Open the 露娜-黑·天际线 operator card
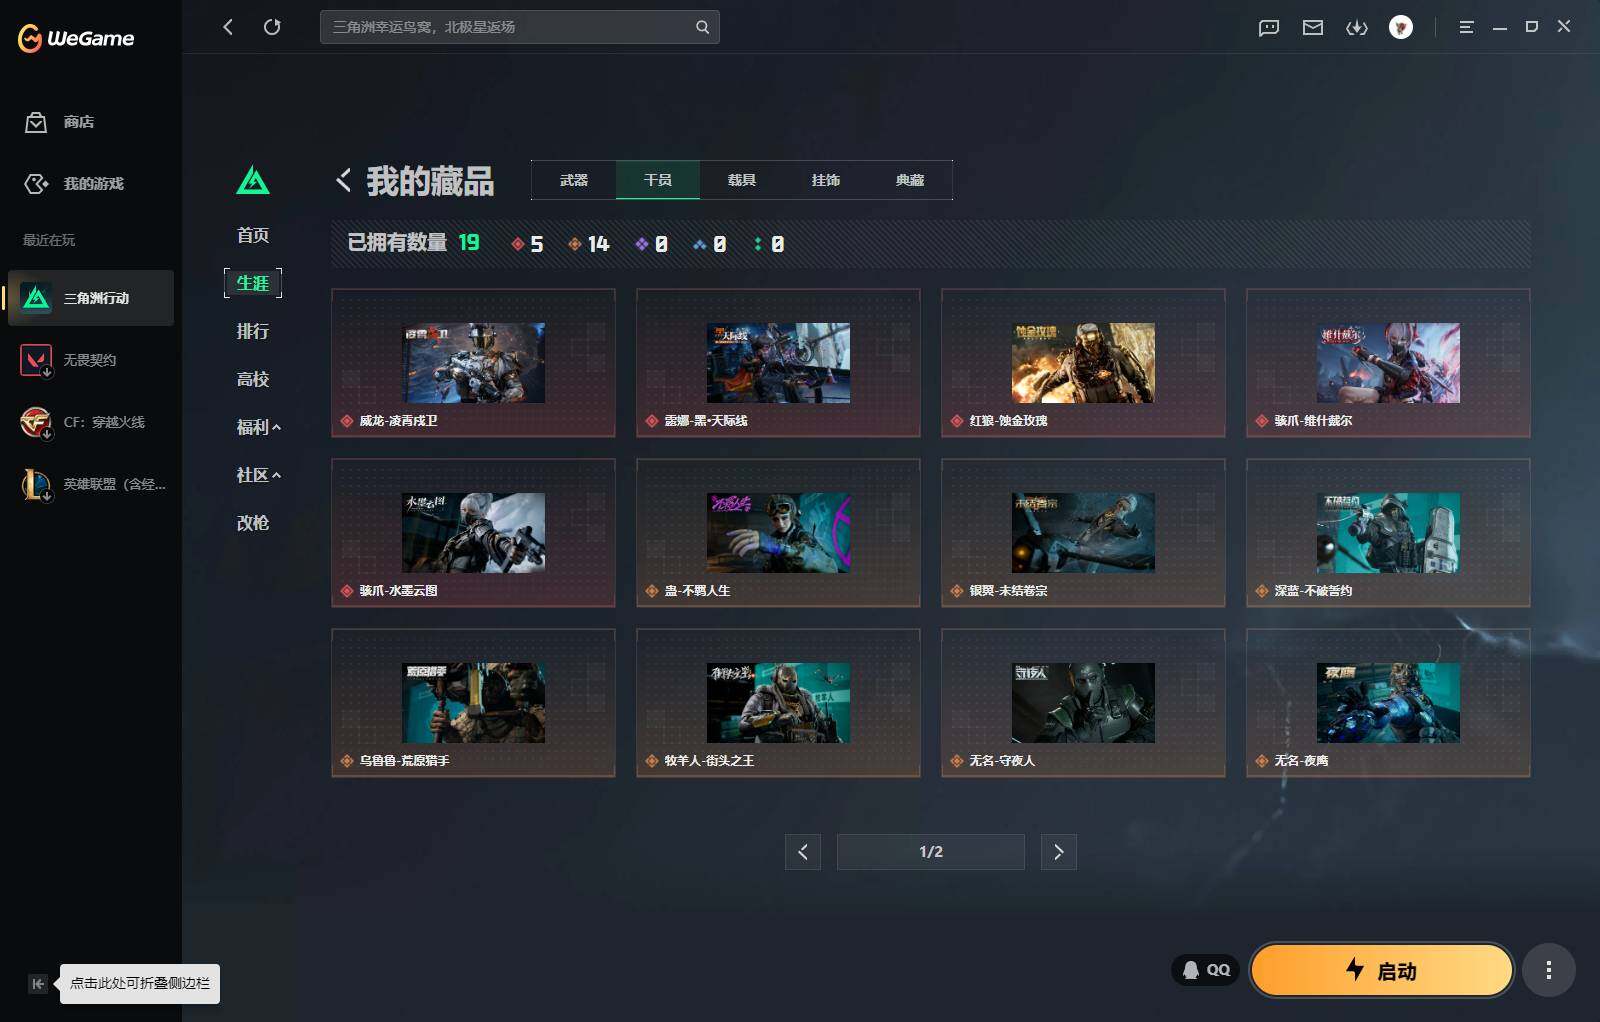Image resolution: width=1600 pixels, height=1022 pixels. point(778,363)
